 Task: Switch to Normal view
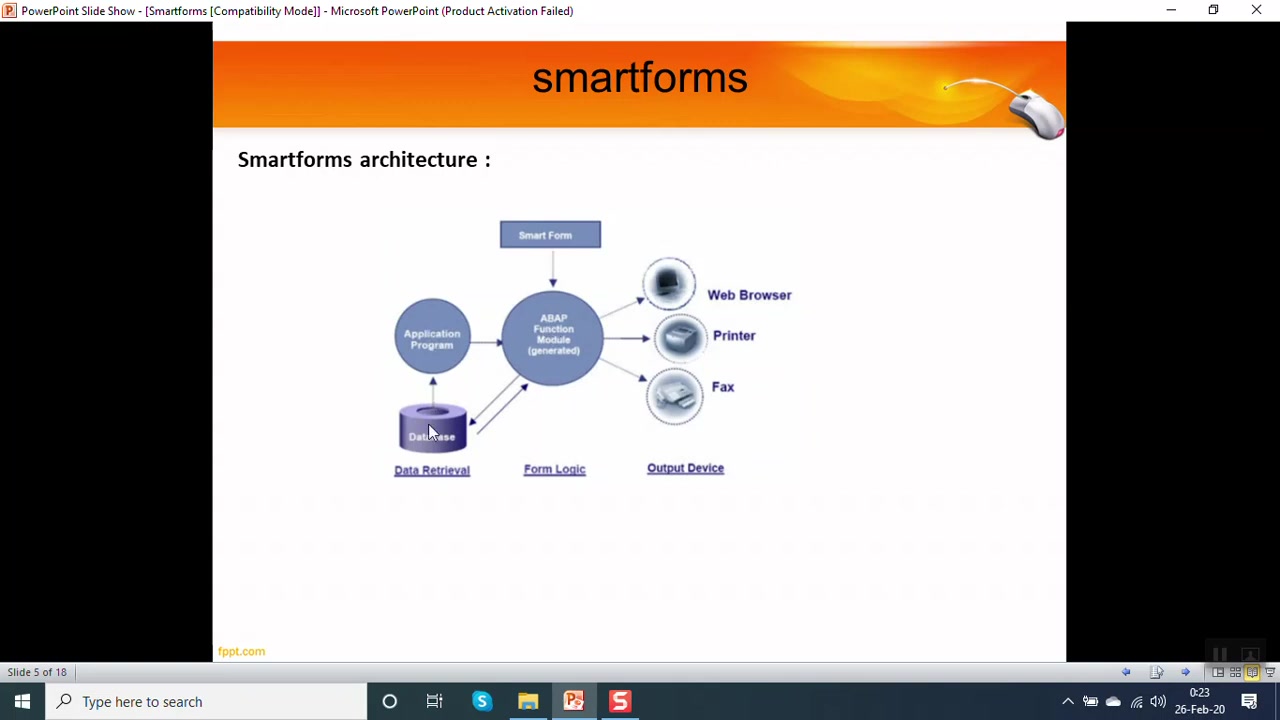[x=1218, y=672]
